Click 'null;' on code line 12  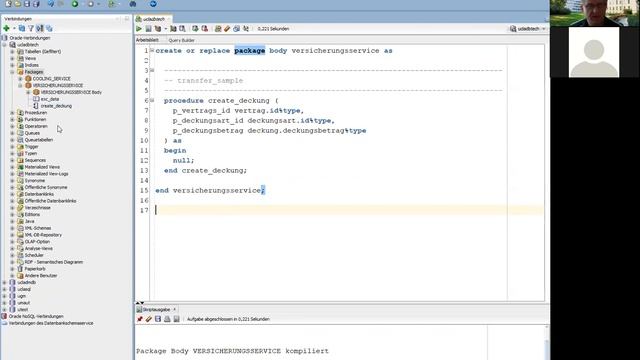(183, 160)
